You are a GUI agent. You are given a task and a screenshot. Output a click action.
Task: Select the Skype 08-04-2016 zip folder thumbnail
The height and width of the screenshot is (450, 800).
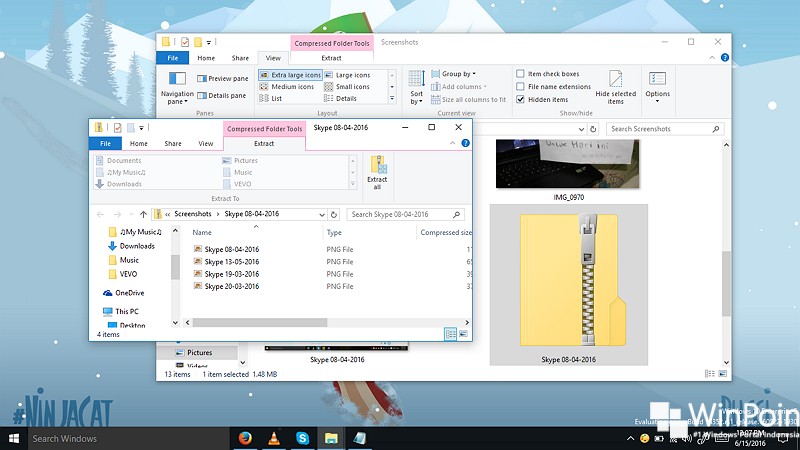click(569, 285)
